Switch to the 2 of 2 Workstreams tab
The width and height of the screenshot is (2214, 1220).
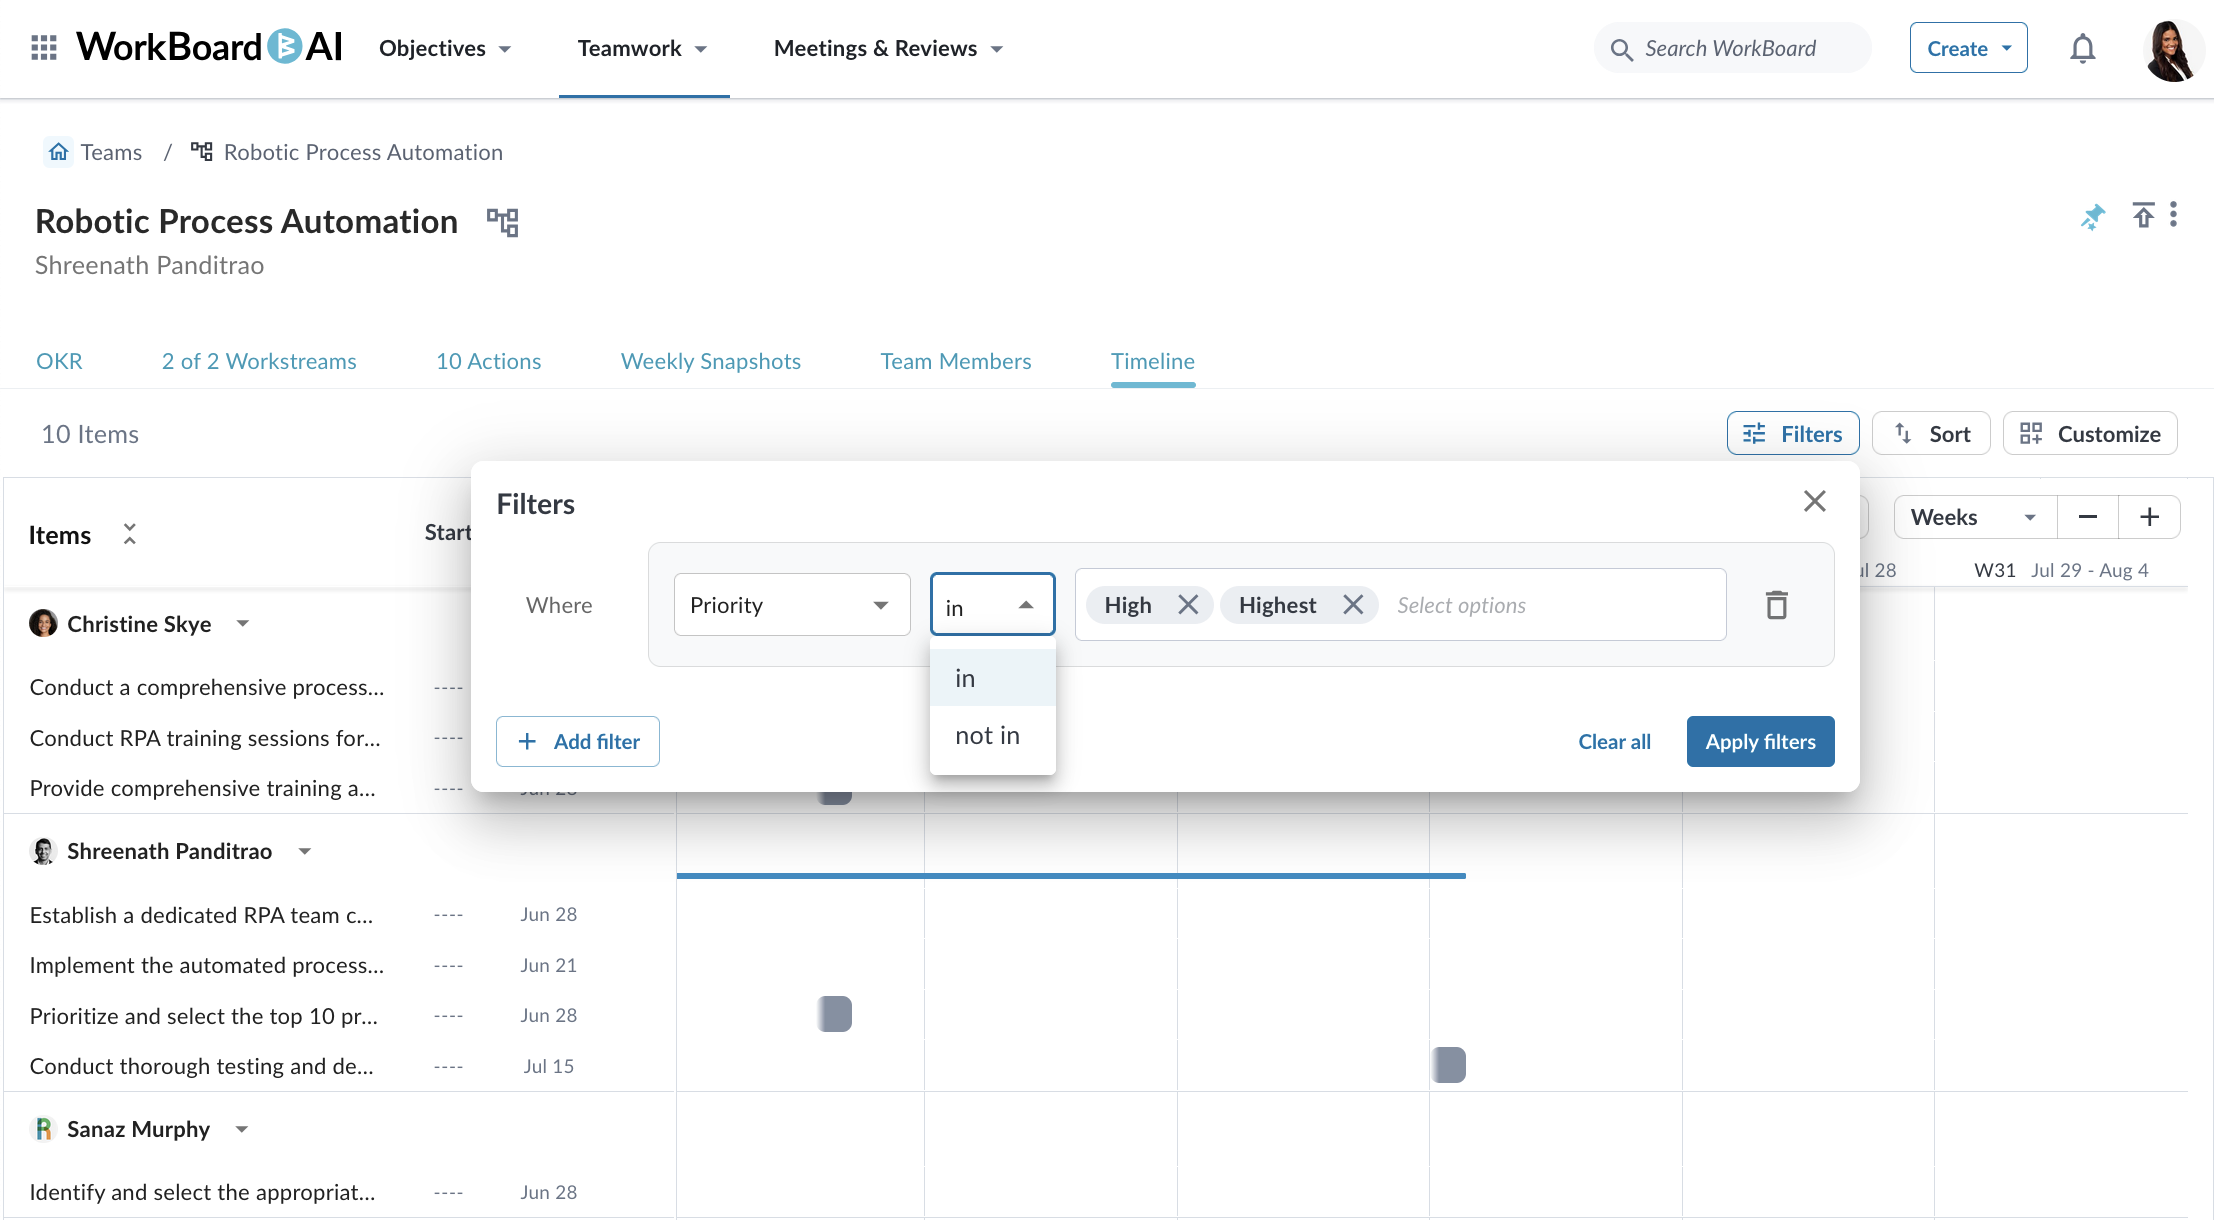point(259,361)
